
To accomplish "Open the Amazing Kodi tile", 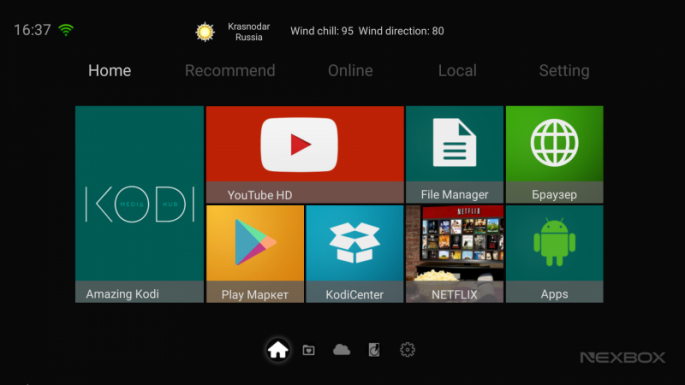I will (x=139, y=204).
